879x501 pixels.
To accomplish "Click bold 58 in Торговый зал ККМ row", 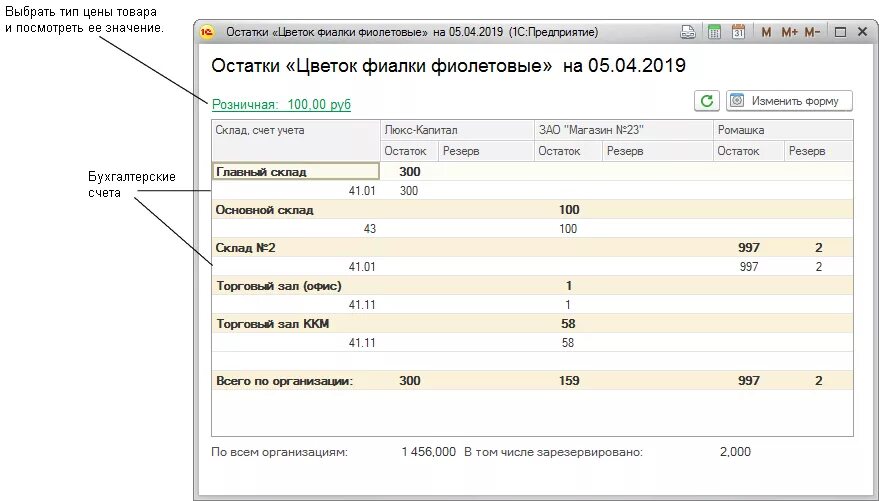I will (568, 324).
